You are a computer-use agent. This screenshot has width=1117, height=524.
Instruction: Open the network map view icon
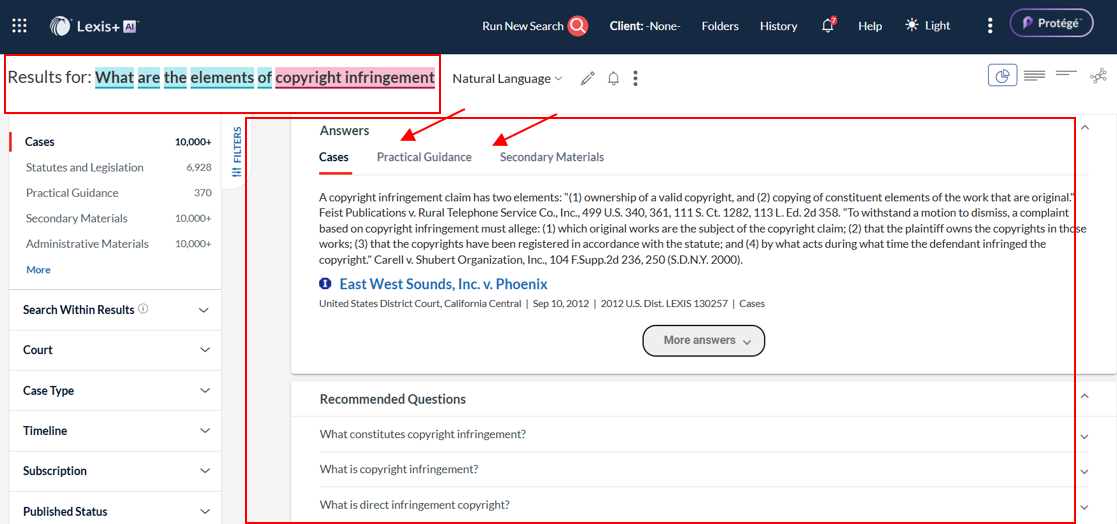tap(1098, 75)
